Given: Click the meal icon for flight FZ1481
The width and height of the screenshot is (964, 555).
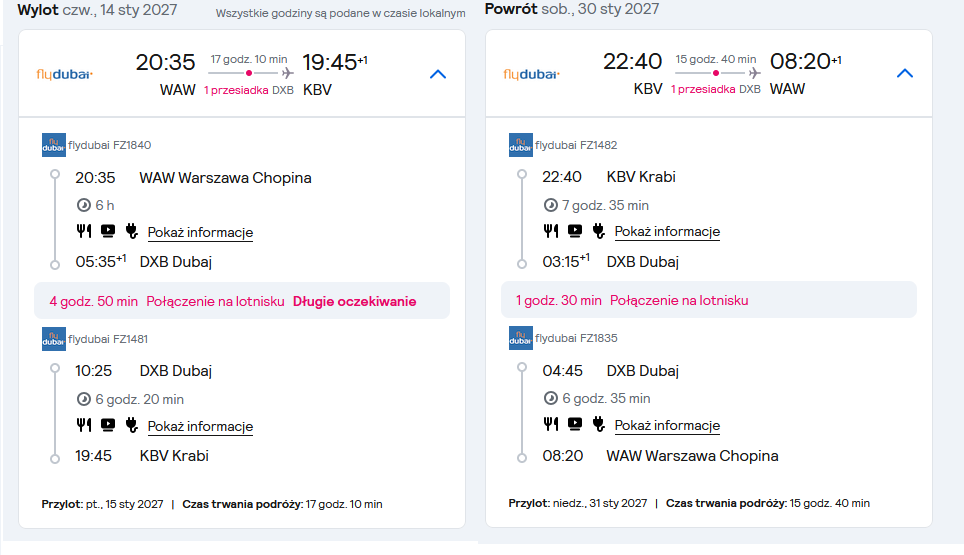Looking at the screenshot, I should point(83,425).
